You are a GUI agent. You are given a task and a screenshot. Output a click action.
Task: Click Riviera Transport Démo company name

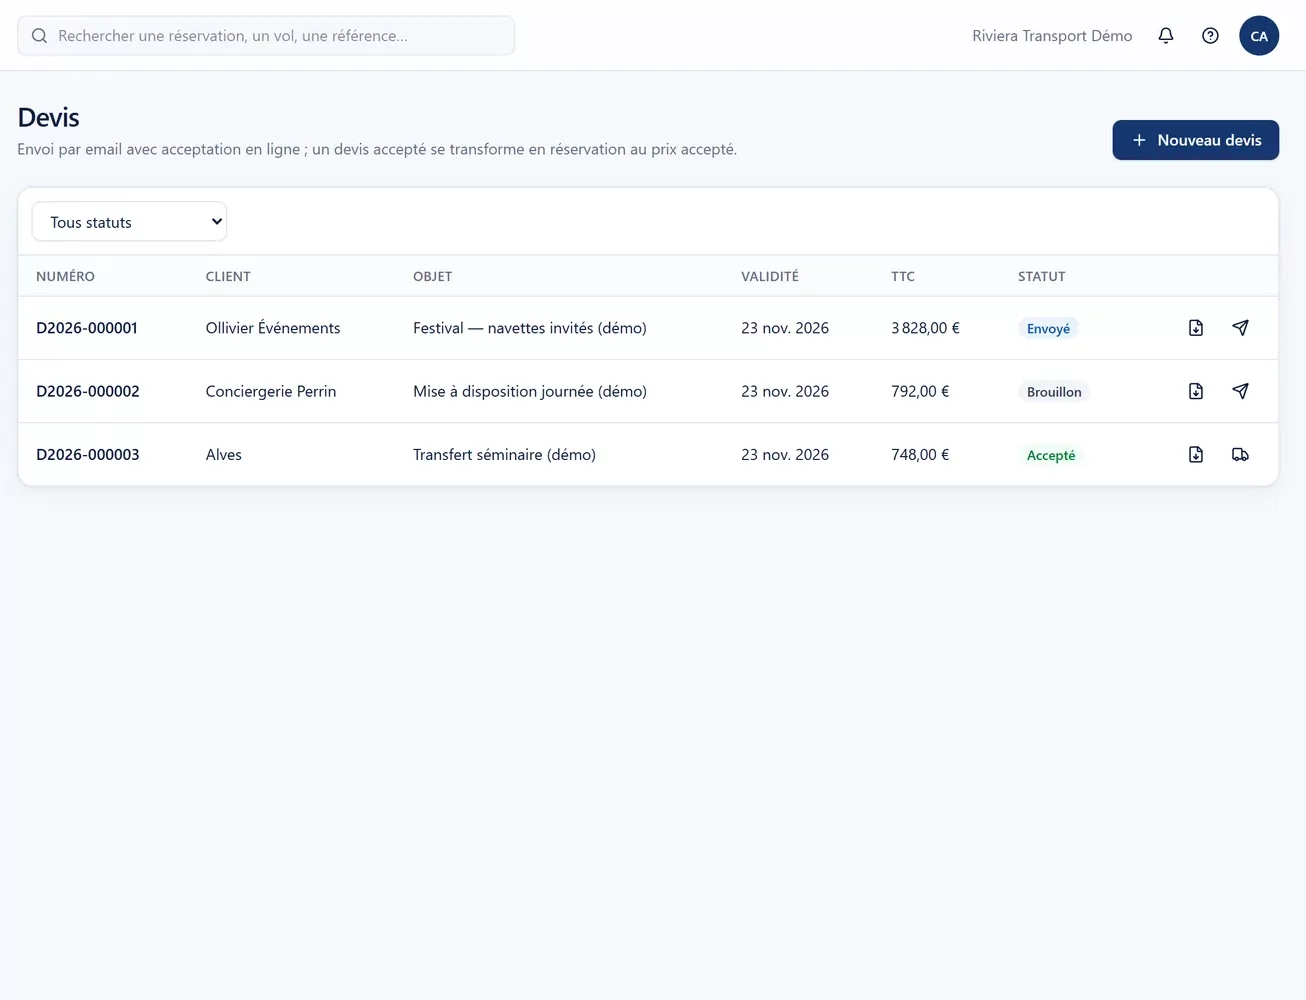pyautogui.click(x=1052, y=36)
